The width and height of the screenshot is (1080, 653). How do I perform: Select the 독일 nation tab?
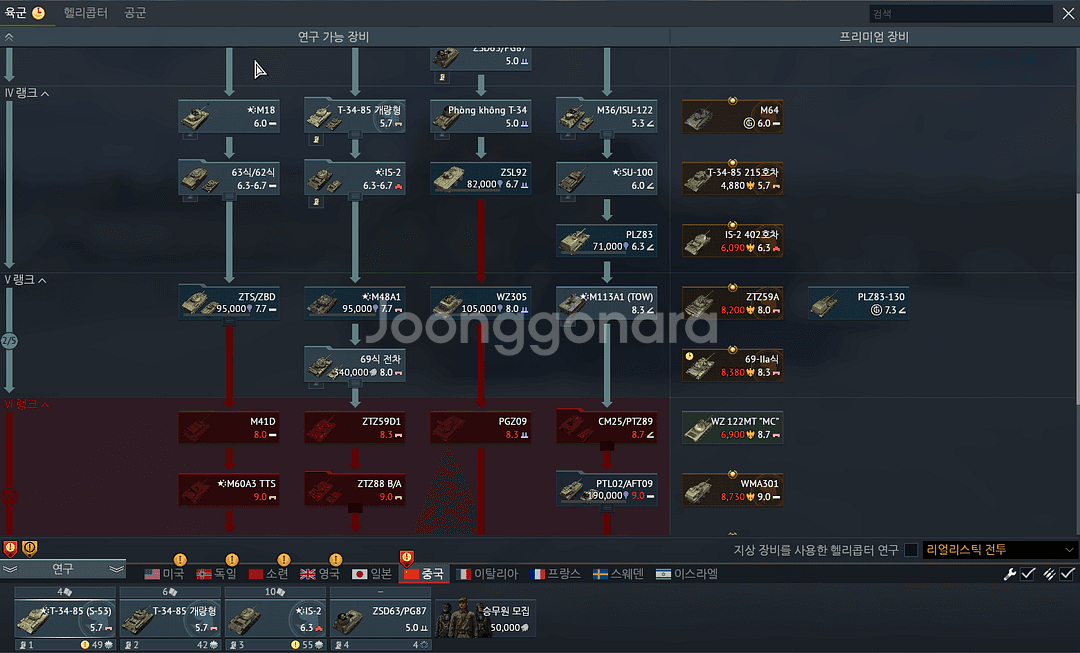click(x=216, y=574)
